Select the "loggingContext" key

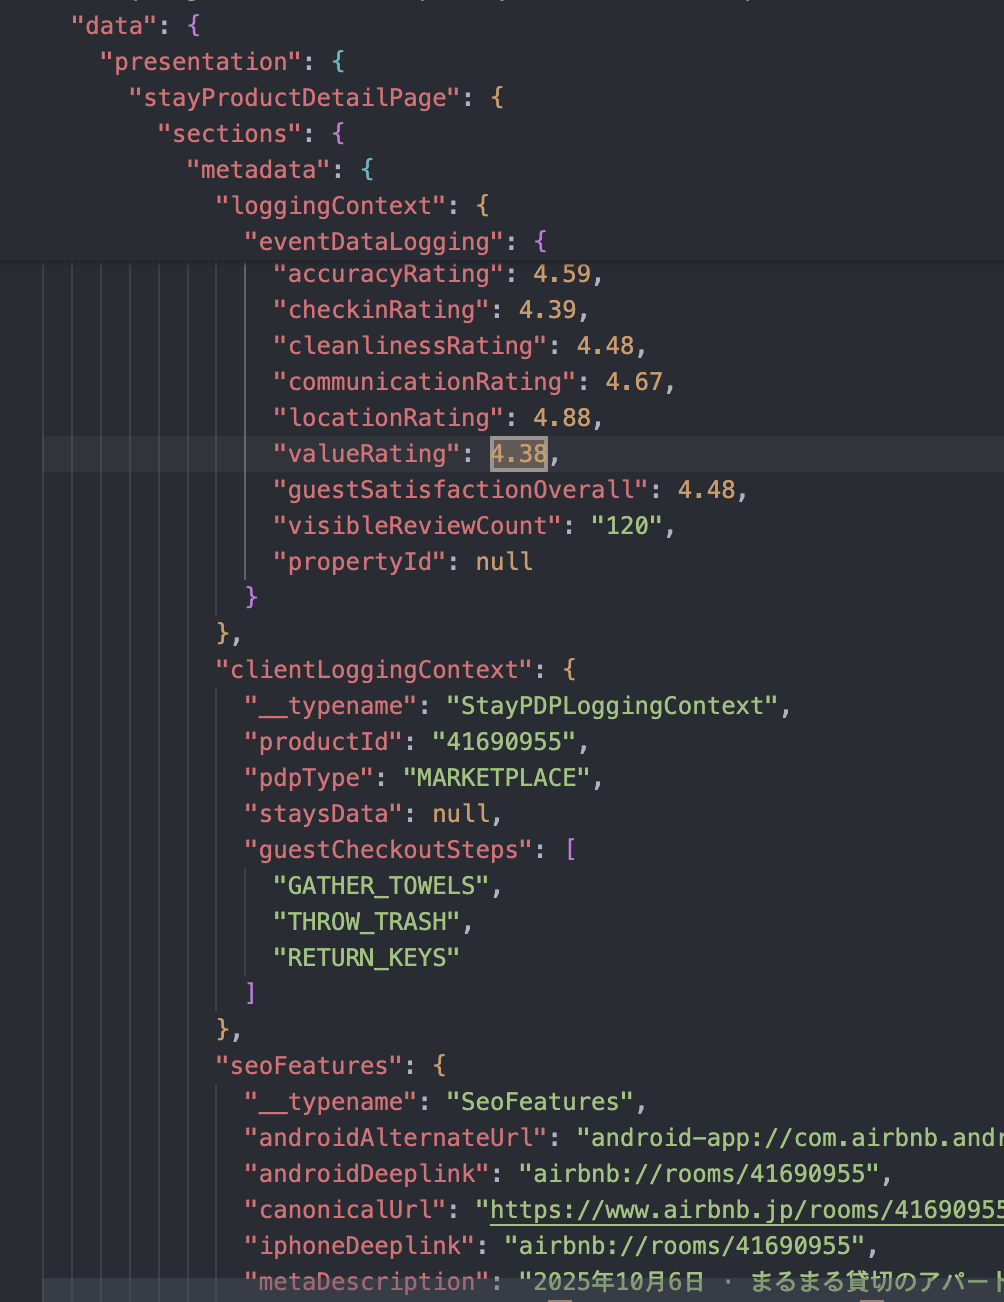tap(331, 206)
